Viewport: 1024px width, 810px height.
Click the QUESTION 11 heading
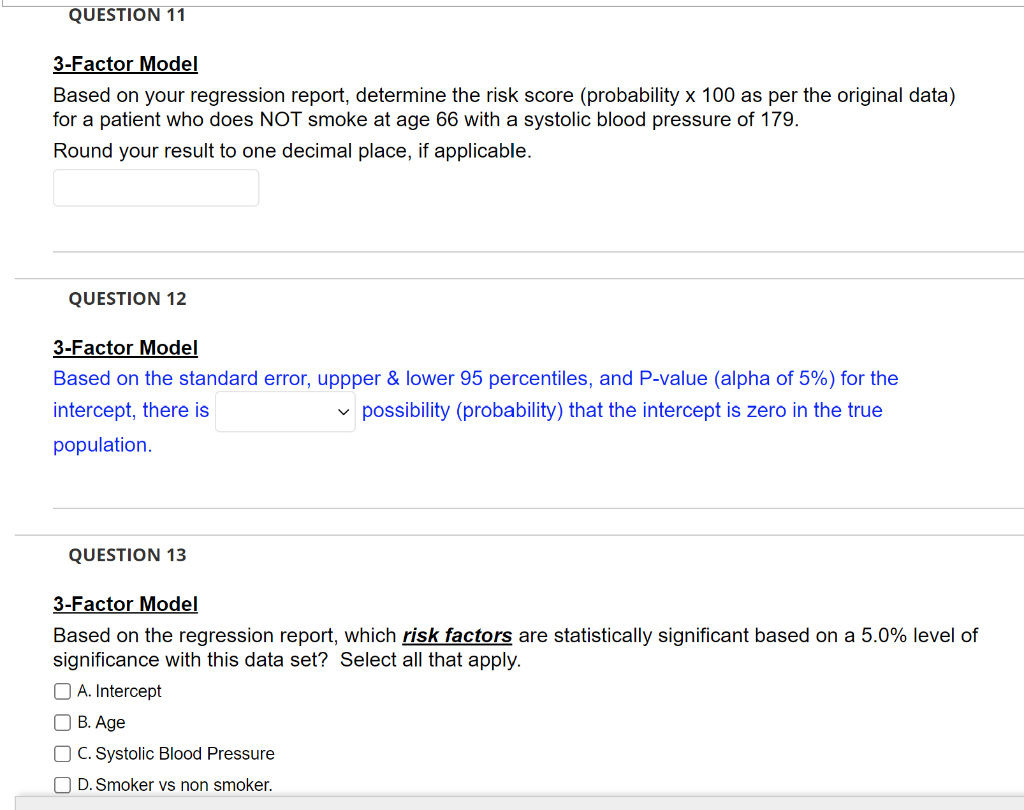point(126,15)
